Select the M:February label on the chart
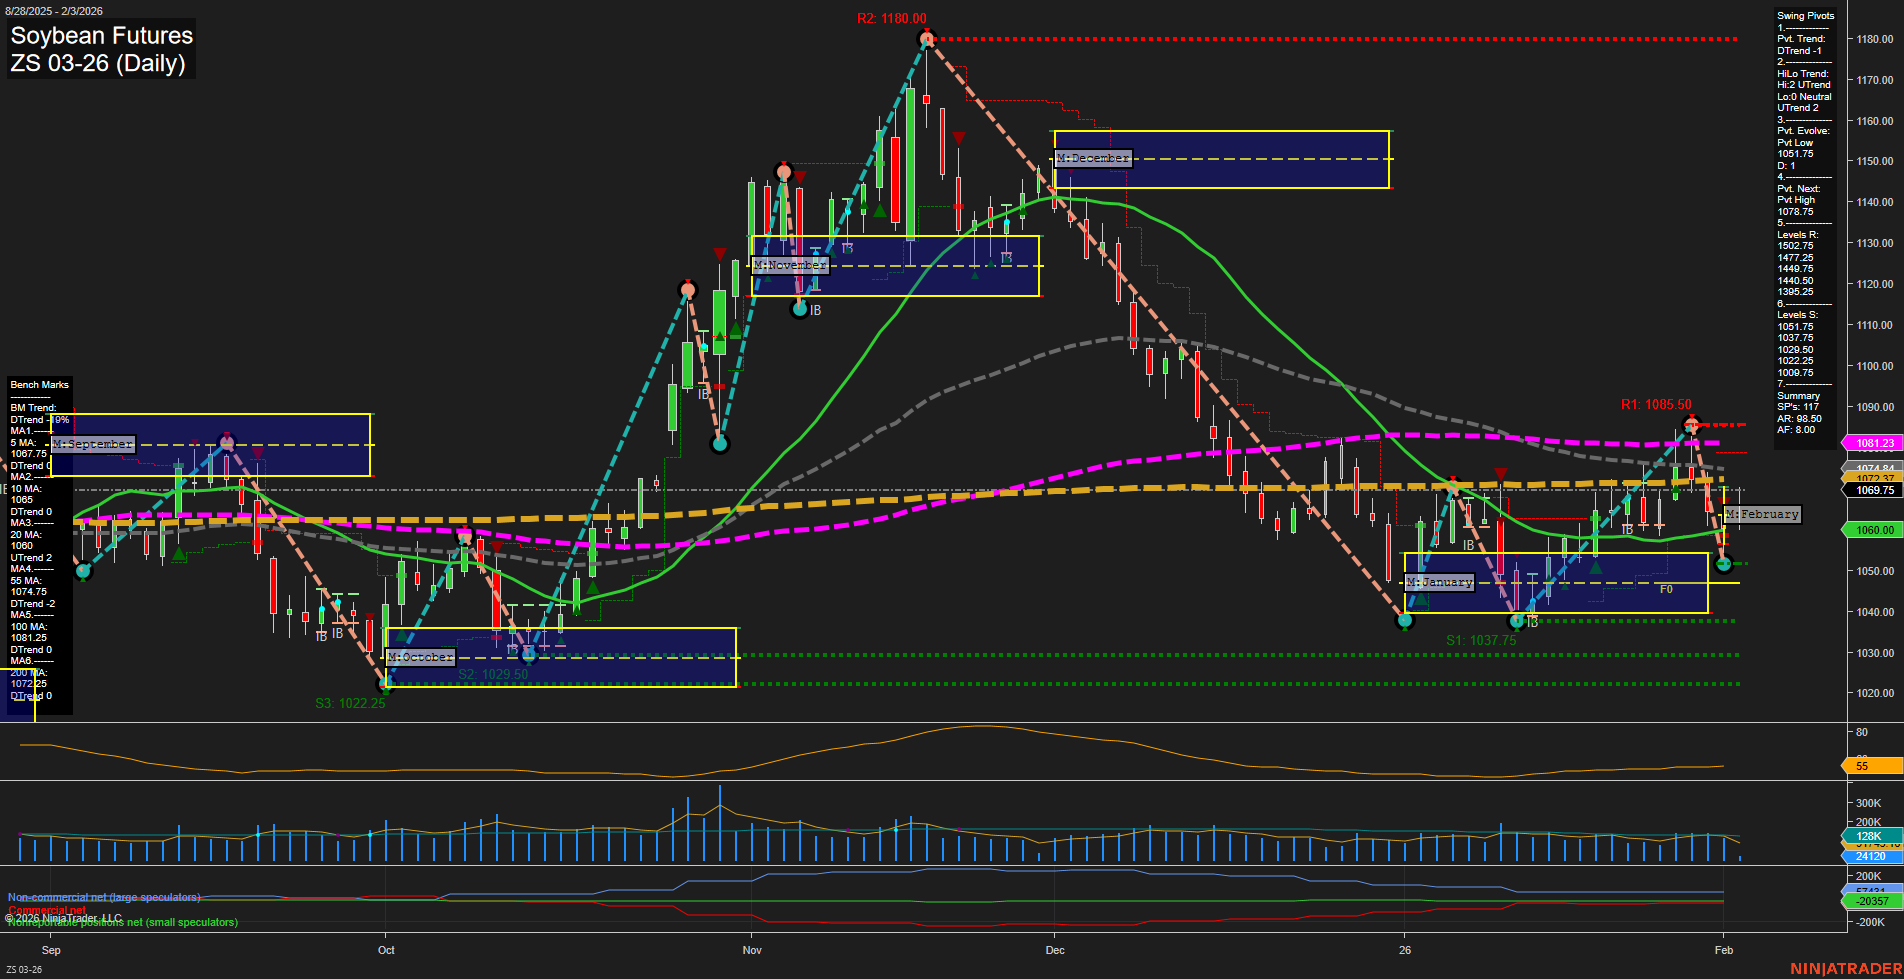 click(x=1763, y=514)
